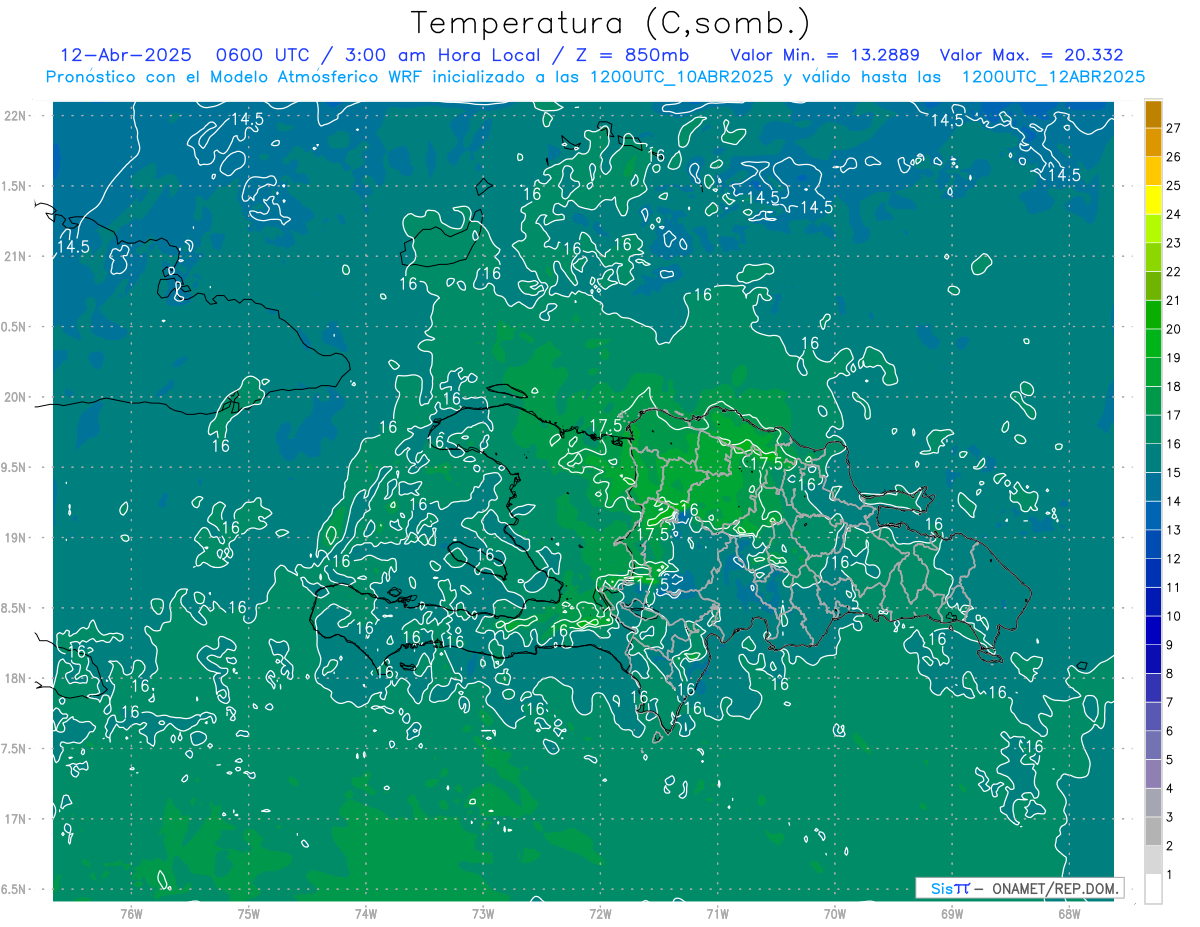Click the '75W' longitude label
Image resolution: width=1200 pixels, height=927 pixels.
pyautogui.click(x=249, y=914)
